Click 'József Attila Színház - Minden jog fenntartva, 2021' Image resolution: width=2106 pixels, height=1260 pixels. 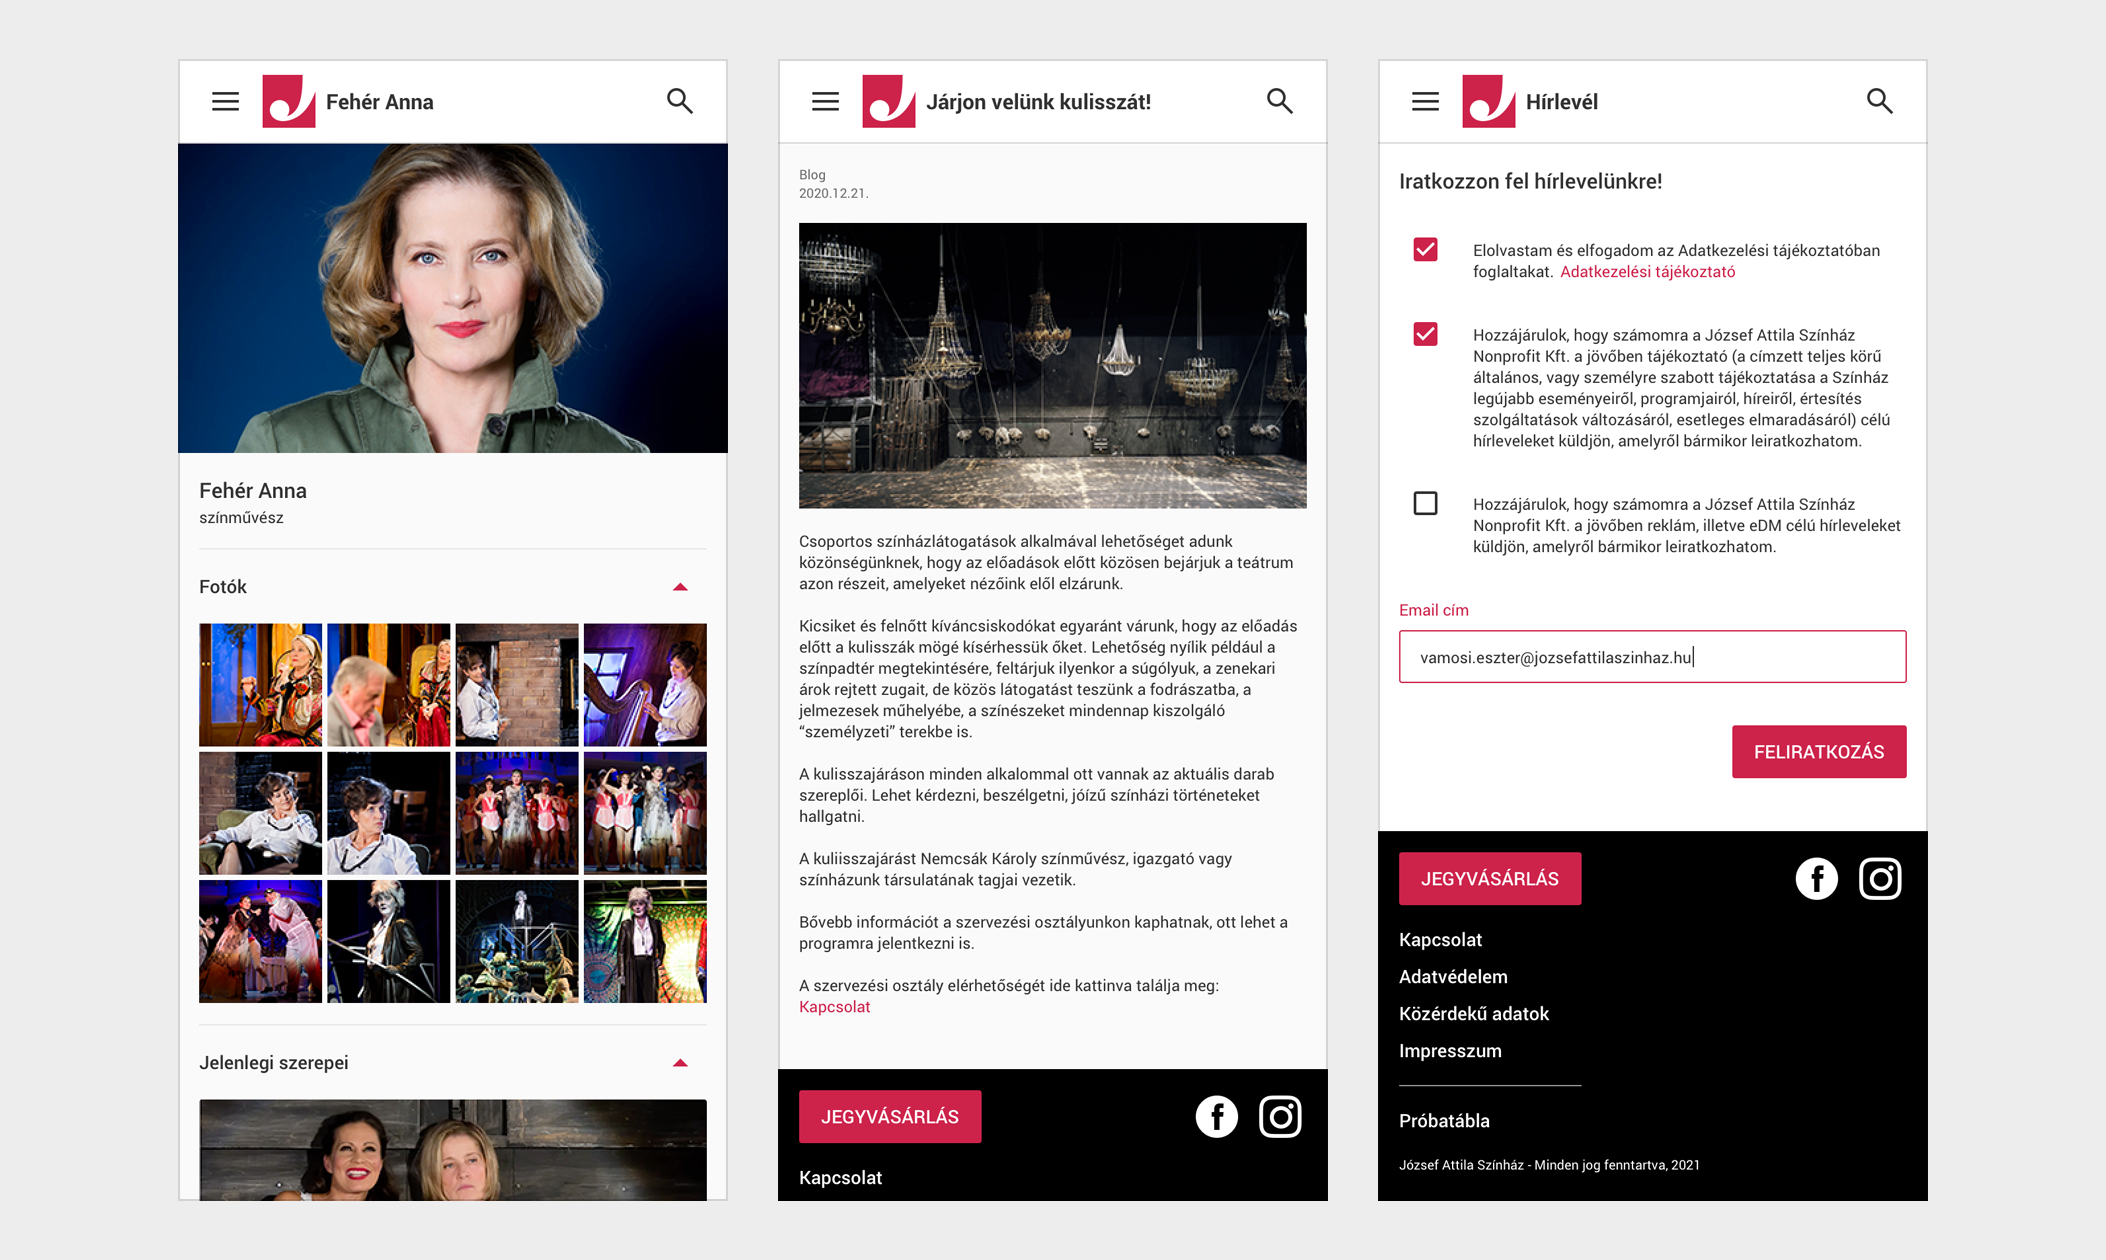click(x=1549, y=1165)
